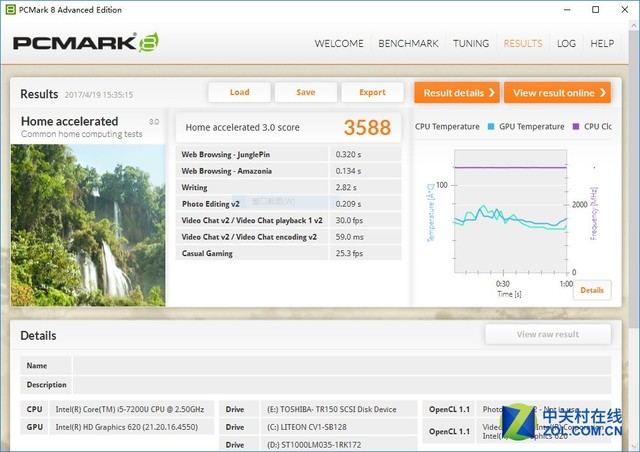Viewport: 640px width, 452px height.
Task: Click the Export button
Action: [372, 92]
